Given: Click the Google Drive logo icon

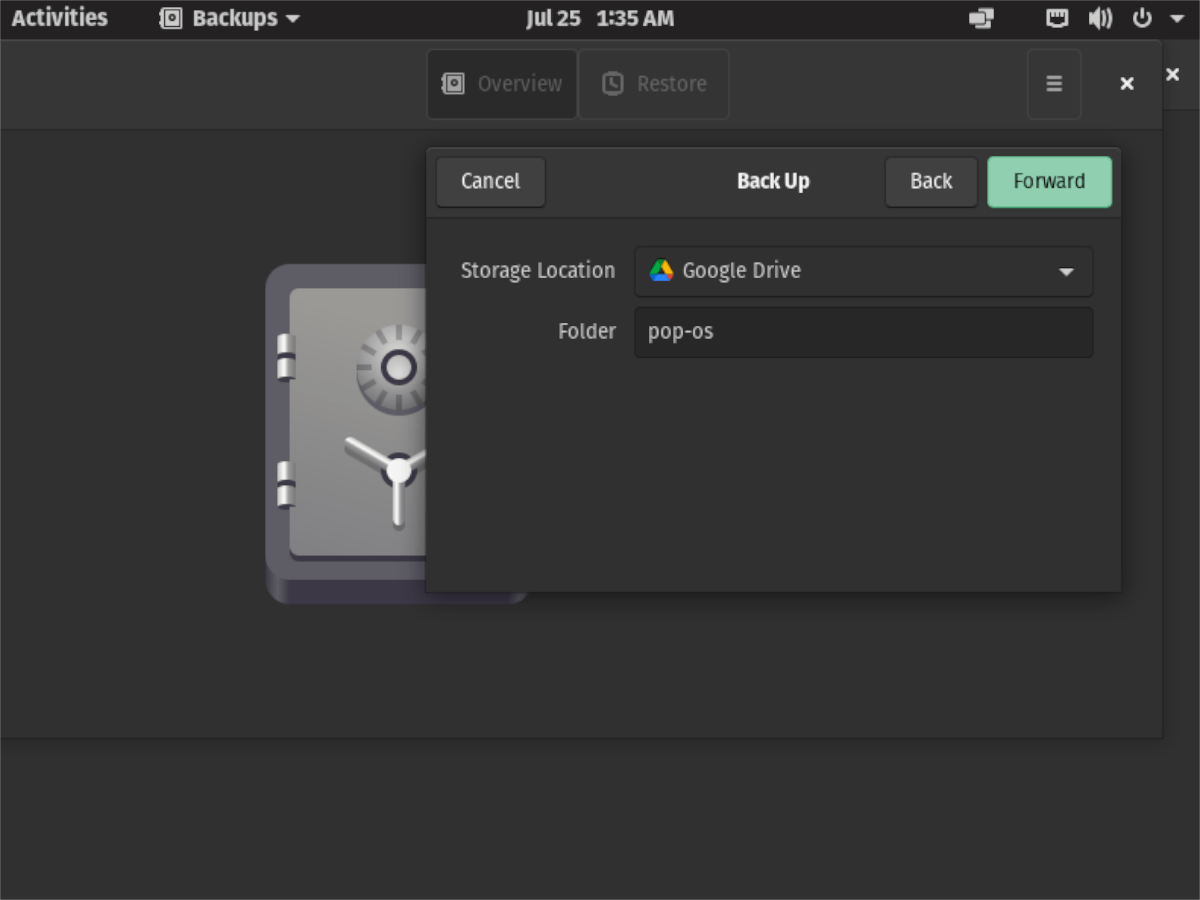Looking at the screenshot, I should point(661,271).
